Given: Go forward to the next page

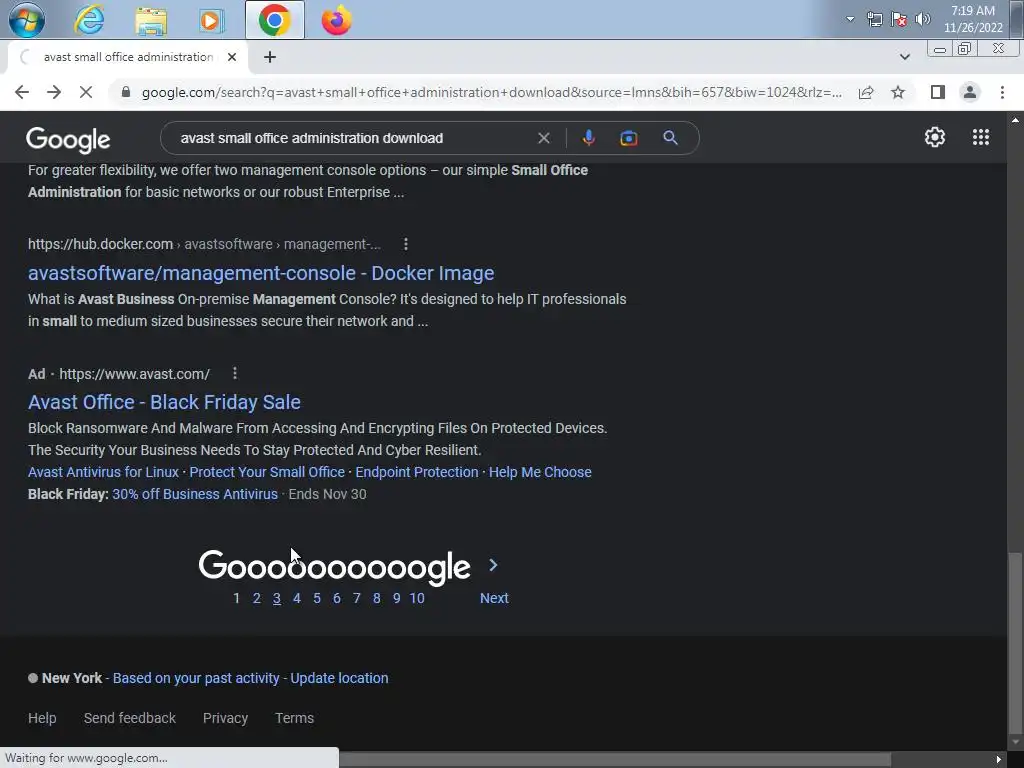Looking at the screenshot, I should [54, 92].
